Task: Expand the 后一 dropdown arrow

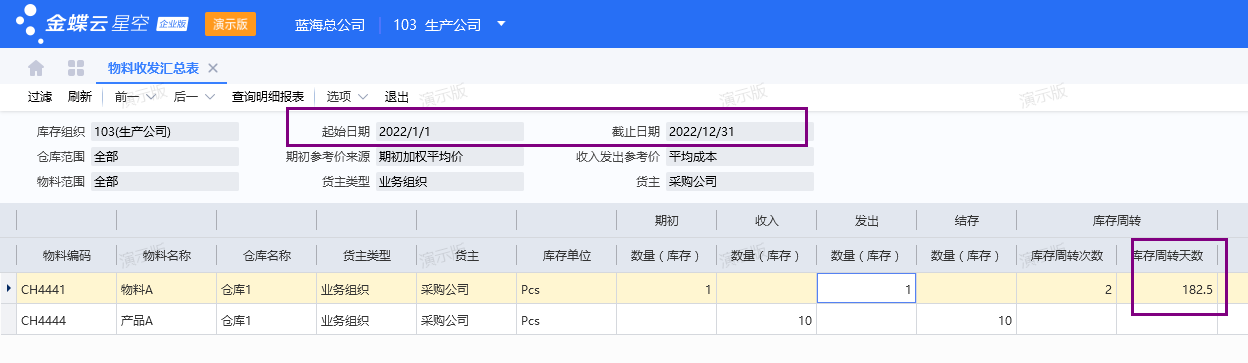Action: (210, 97)
